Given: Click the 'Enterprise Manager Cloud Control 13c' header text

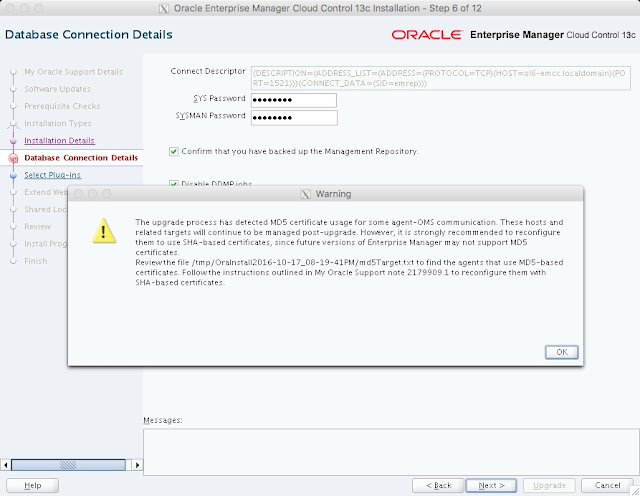Looking at the screenshot, I should (x=553, y=35).
